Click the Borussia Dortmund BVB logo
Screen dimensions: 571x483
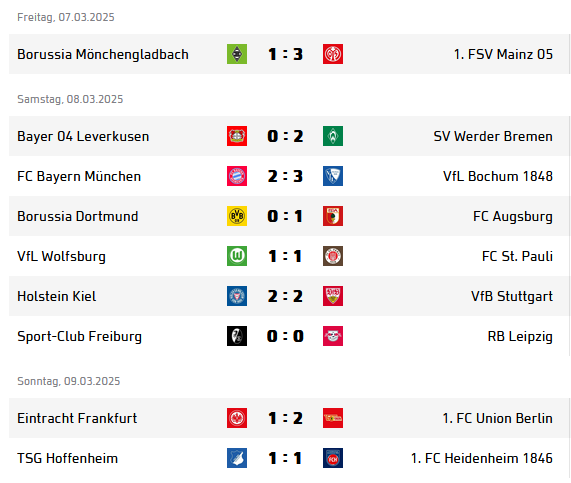click(237, 216)
